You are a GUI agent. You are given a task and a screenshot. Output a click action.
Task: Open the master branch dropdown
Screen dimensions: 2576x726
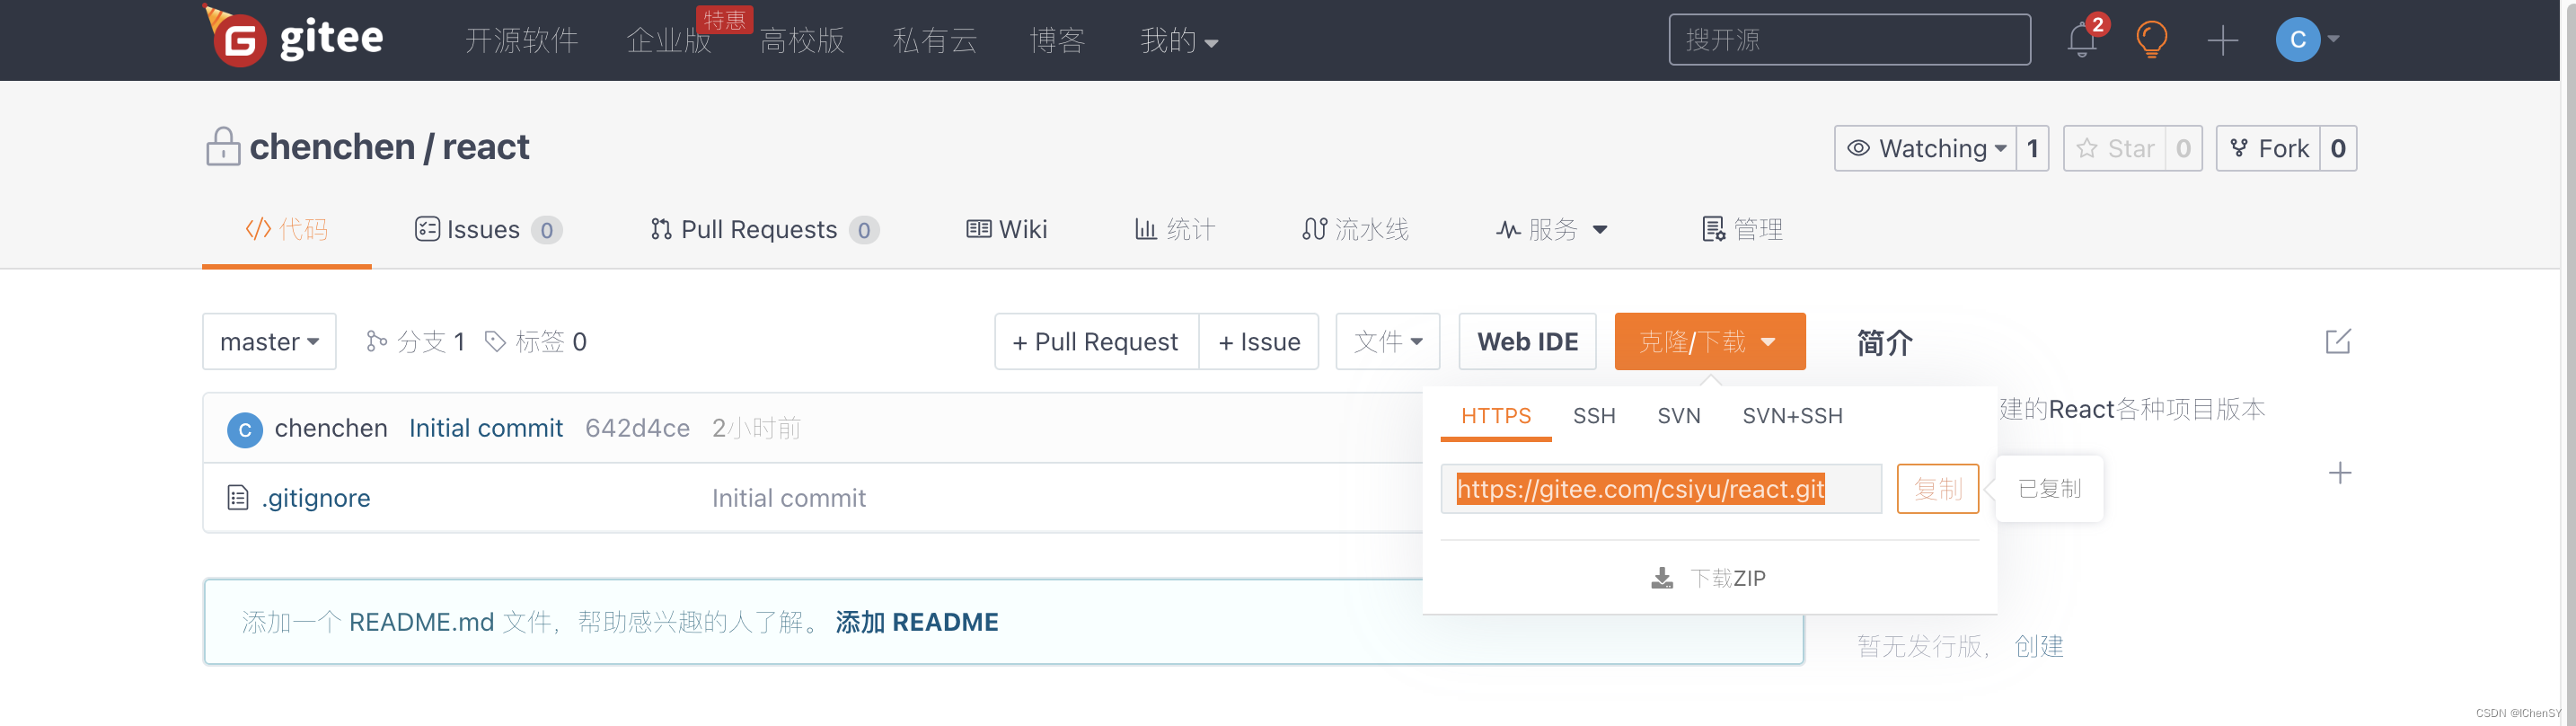tap(269, 341)
